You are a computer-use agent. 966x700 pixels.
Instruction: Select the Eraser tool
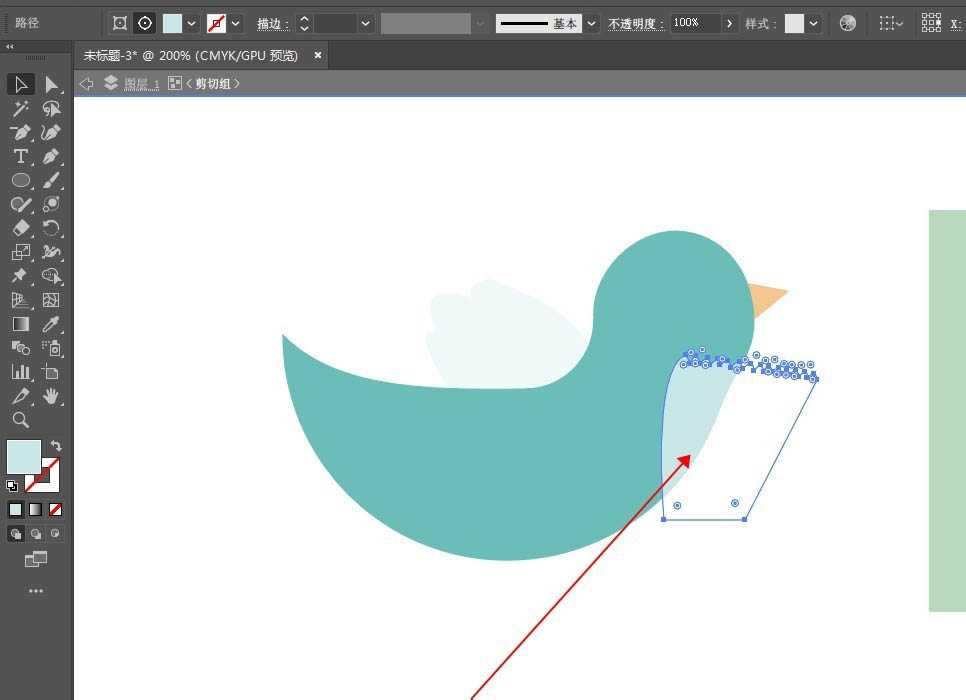[x=20, y=229]
